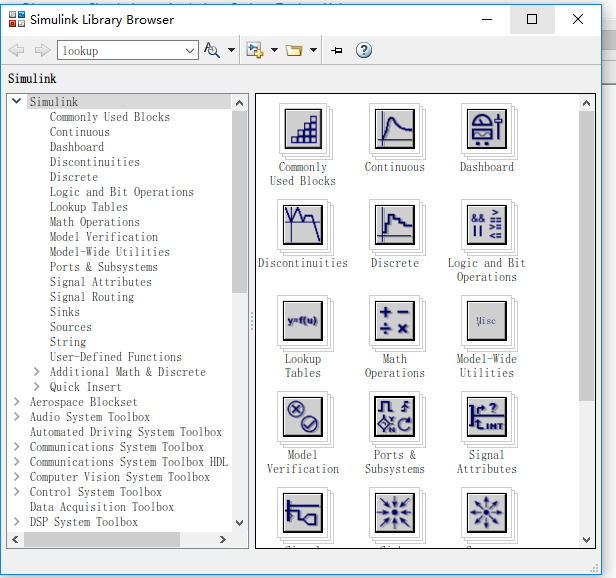The height and width of the screenshot is (578, 616).
Task: Collapse the Simulink tree node
Action: [17, 102]
